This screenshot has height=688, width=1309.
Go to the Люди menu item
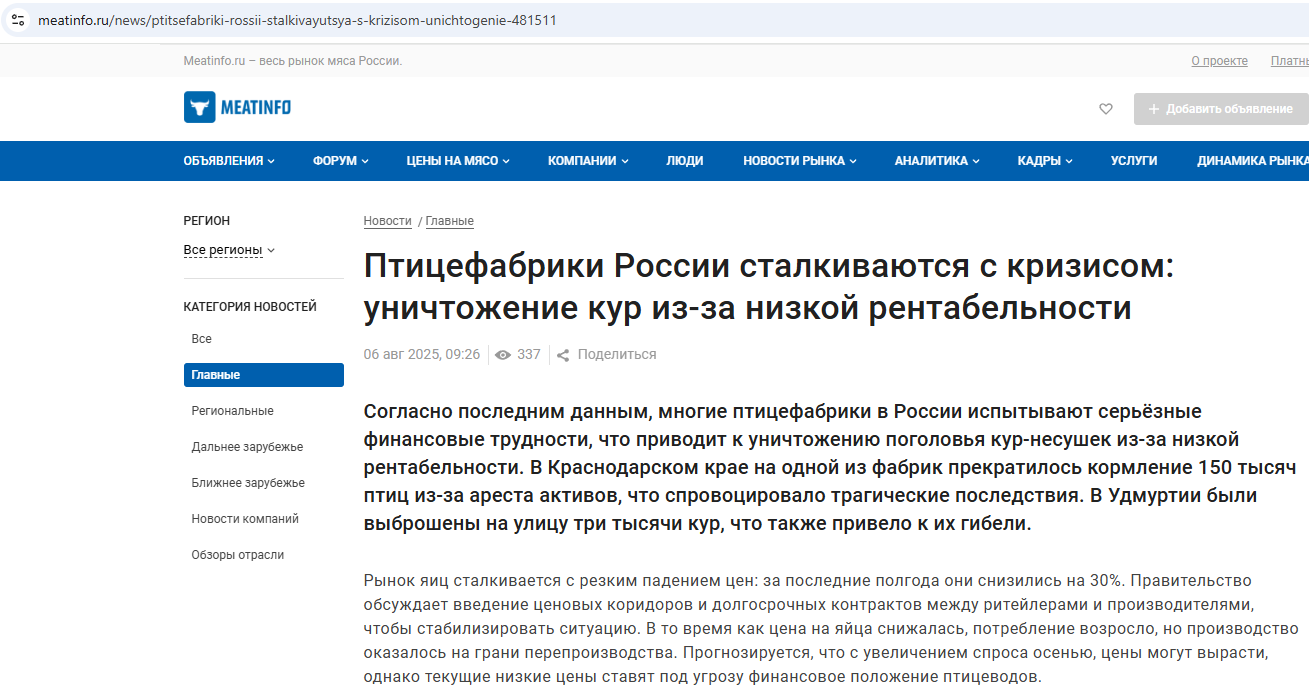tap(685, 161)
